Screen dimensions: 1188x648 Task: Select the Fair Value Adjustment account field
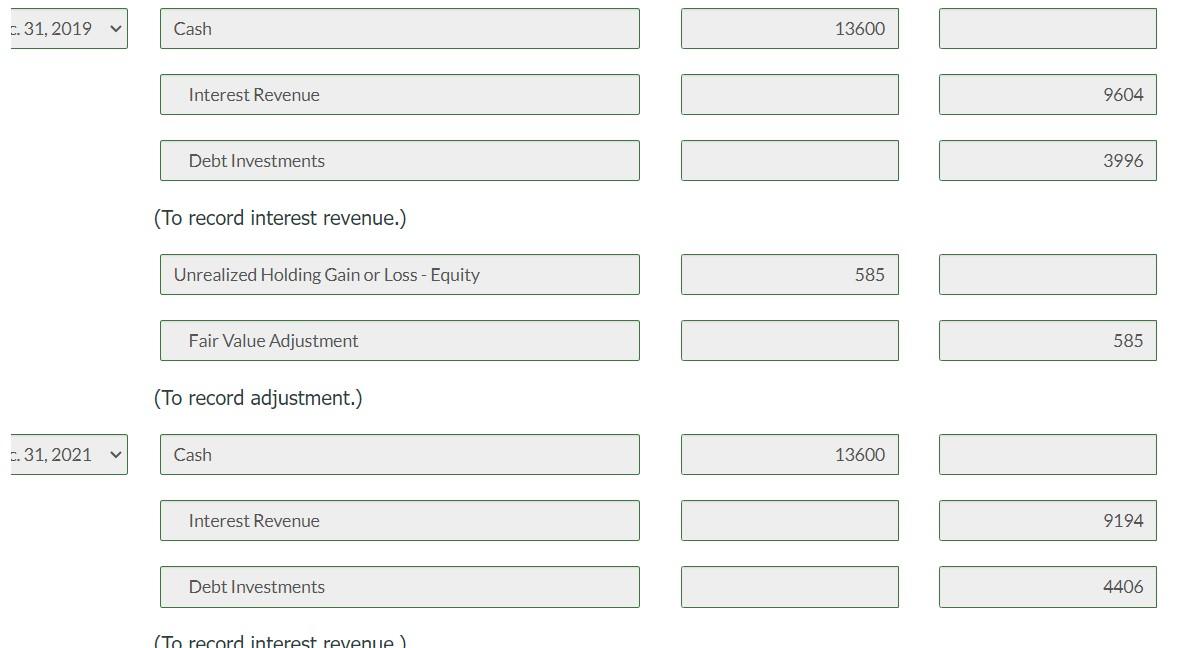[399, 340]
